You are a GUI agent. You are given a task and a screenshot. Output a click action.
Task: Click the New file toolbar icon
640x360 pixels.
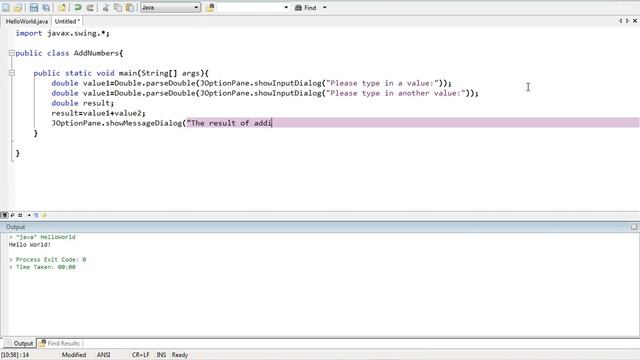click(6, 7)
